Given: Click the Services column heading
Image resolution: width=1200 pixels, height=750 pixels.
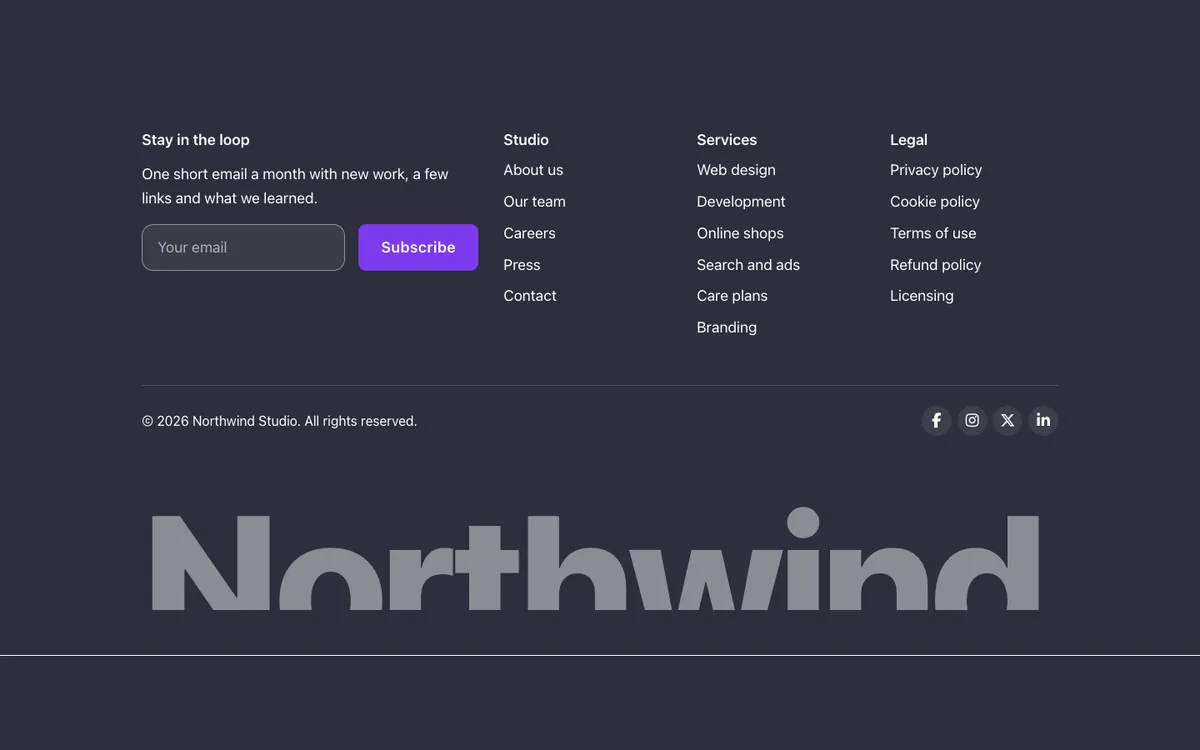Looking at the screenshot, I should pyautogui.click(x=727, y=140).
